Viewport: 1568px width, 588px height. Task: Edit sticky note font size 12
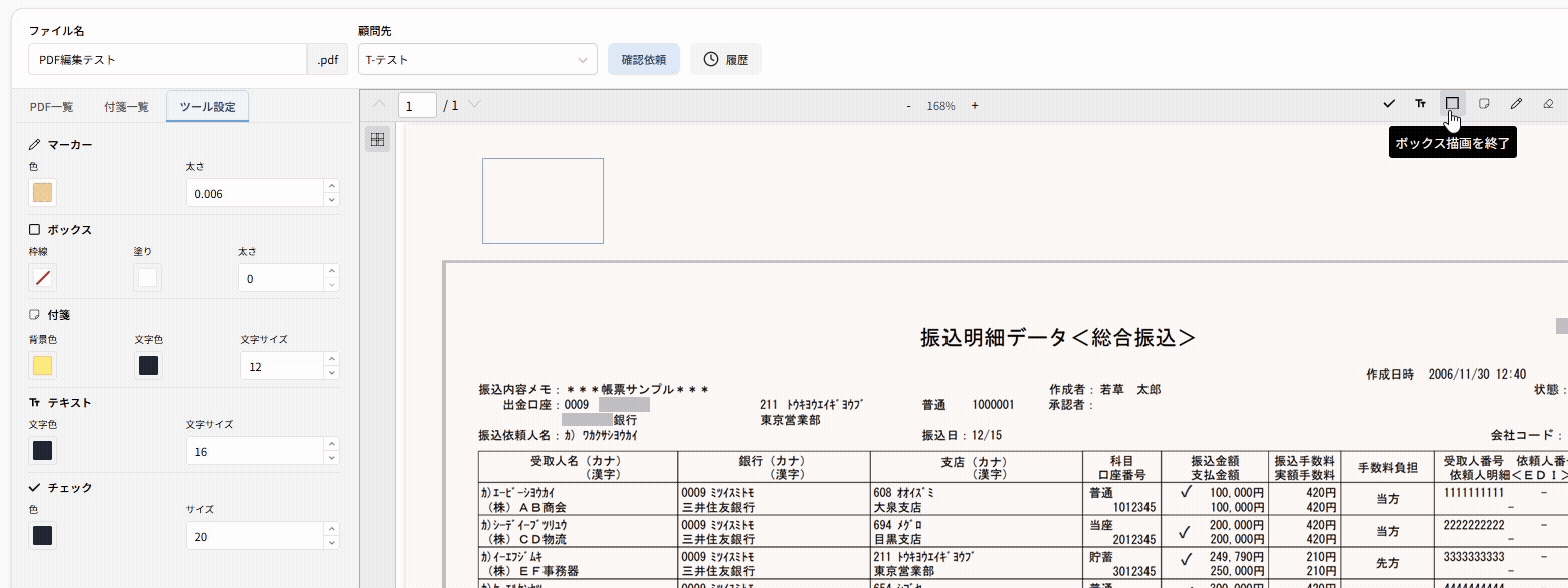(x=283, y=366)
